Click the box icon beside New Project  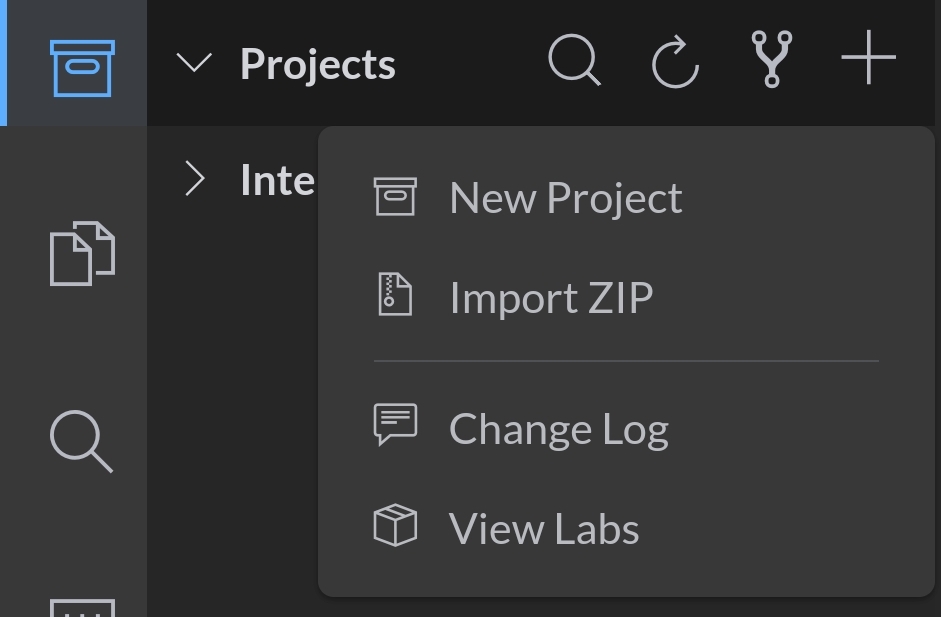pyautogui.click(x=395, y=196)
